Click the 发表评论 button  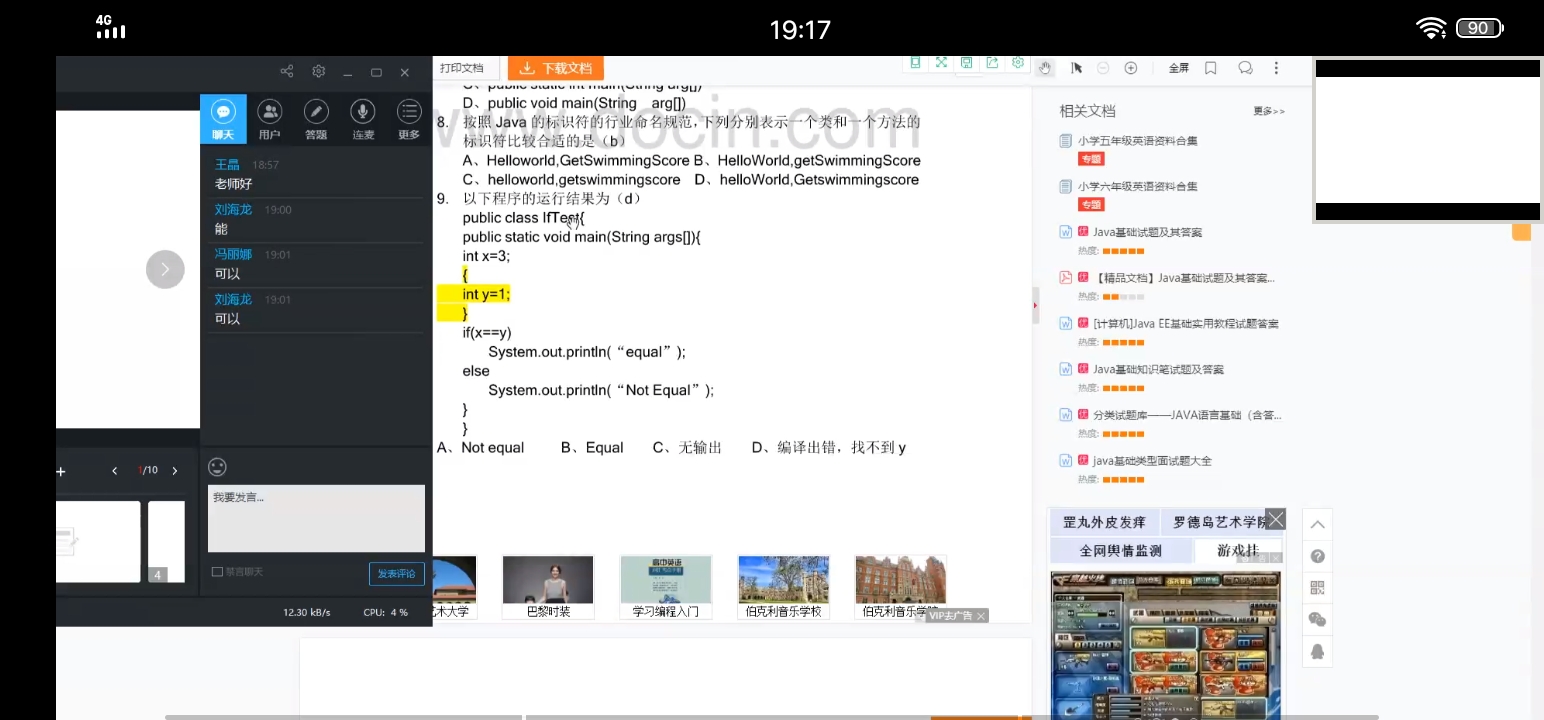[396, 573]
